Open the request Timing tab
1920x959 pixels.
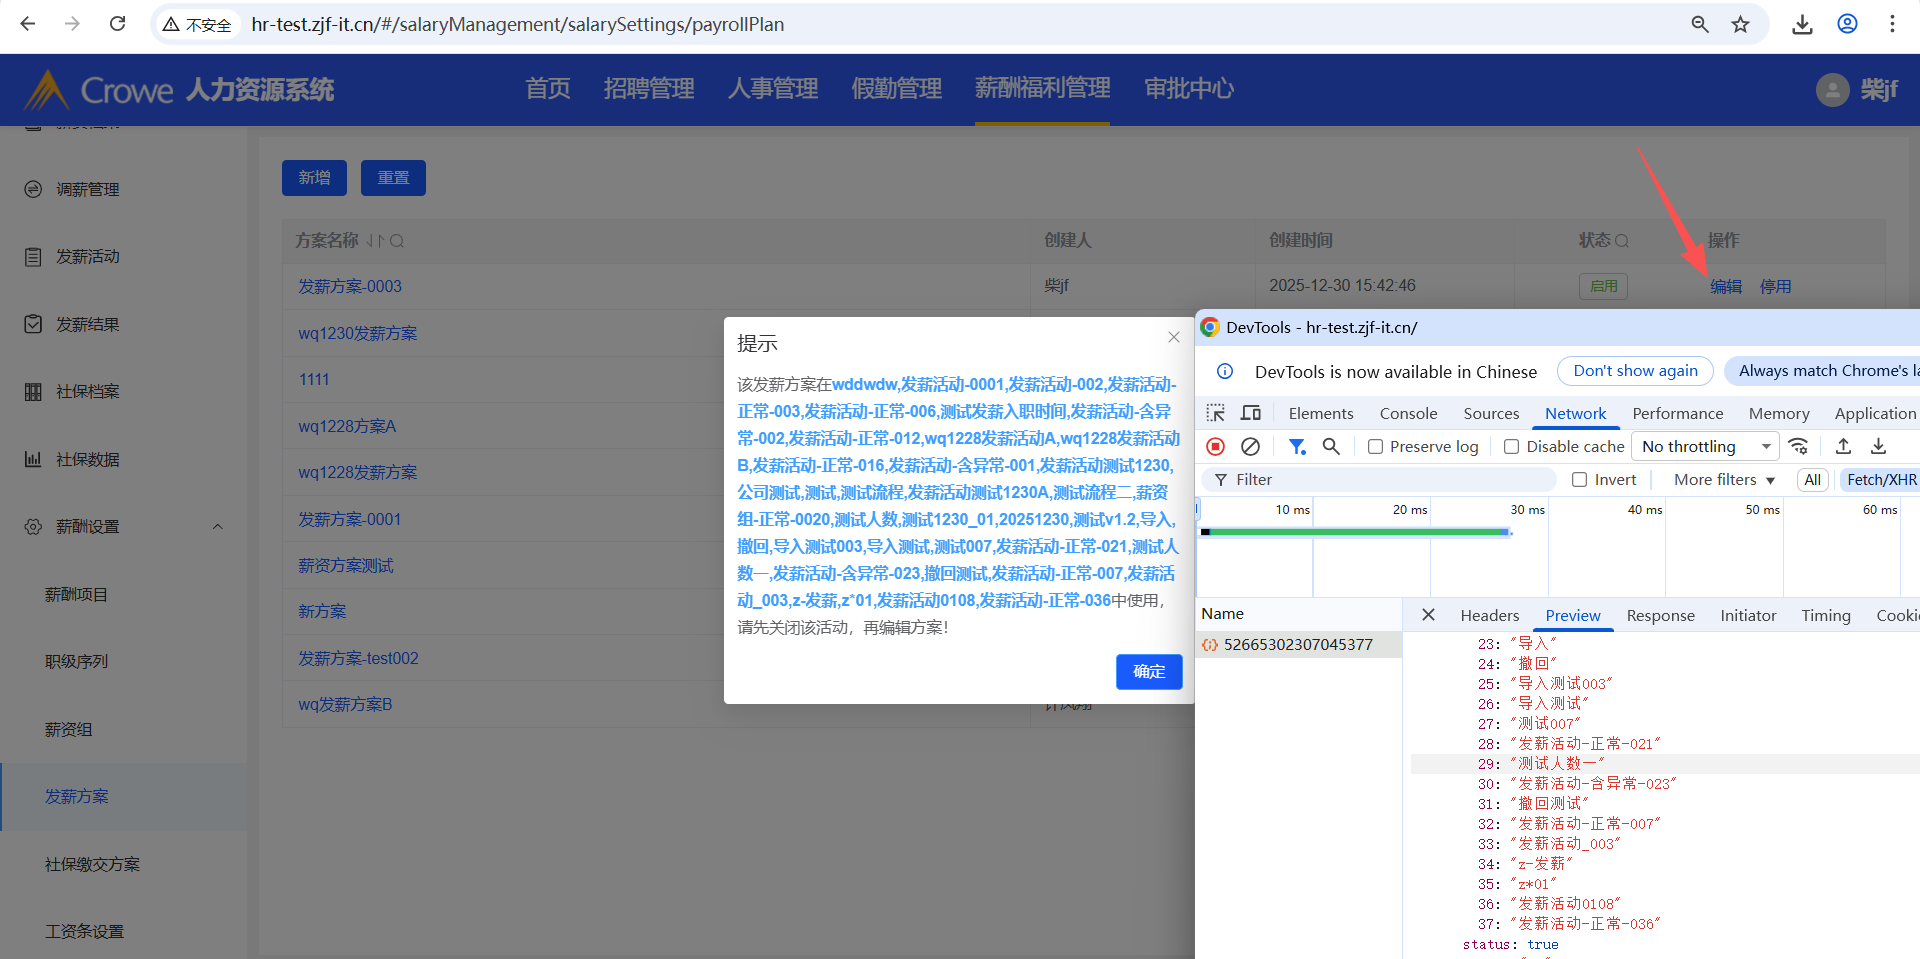click(x=1826, y=615)
